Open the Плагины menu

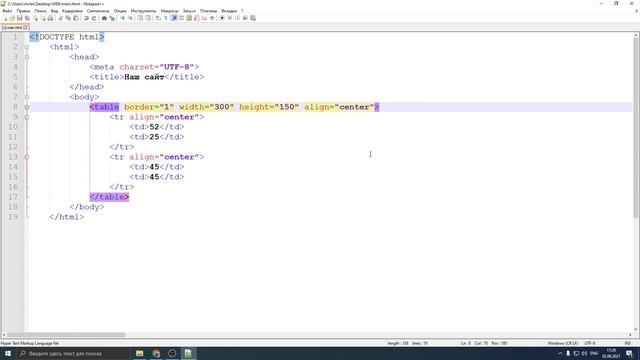point(209,11)
